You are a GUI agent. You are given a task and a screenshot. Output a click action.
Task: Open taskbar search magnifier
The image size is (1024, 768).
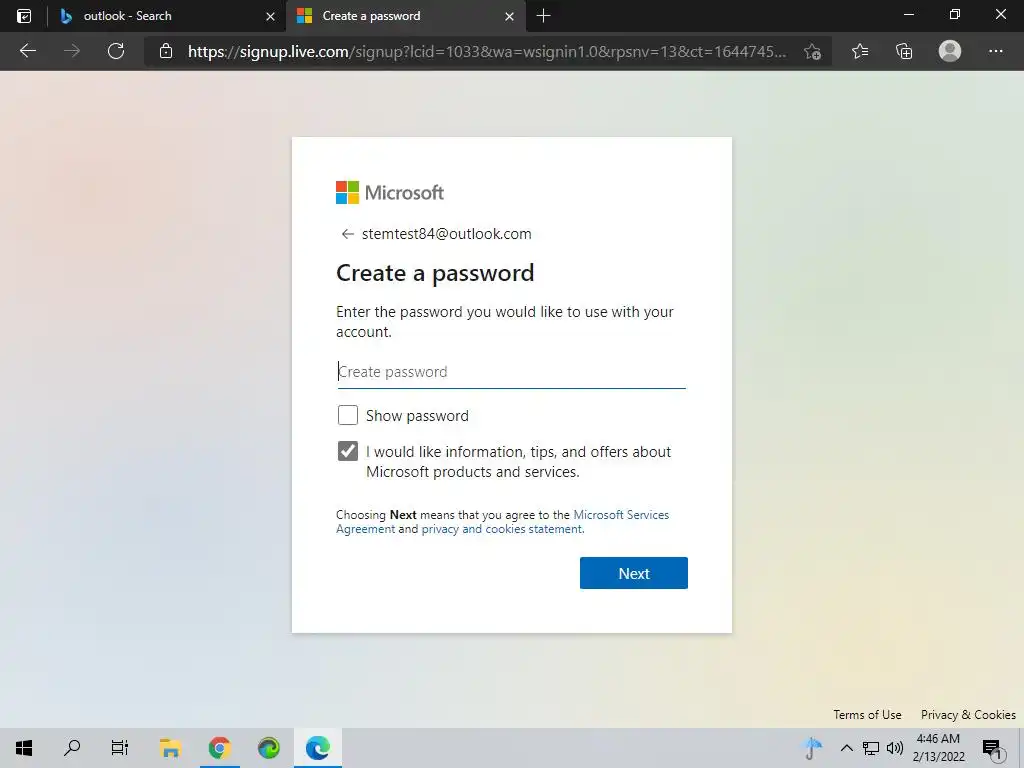(72, 748)
